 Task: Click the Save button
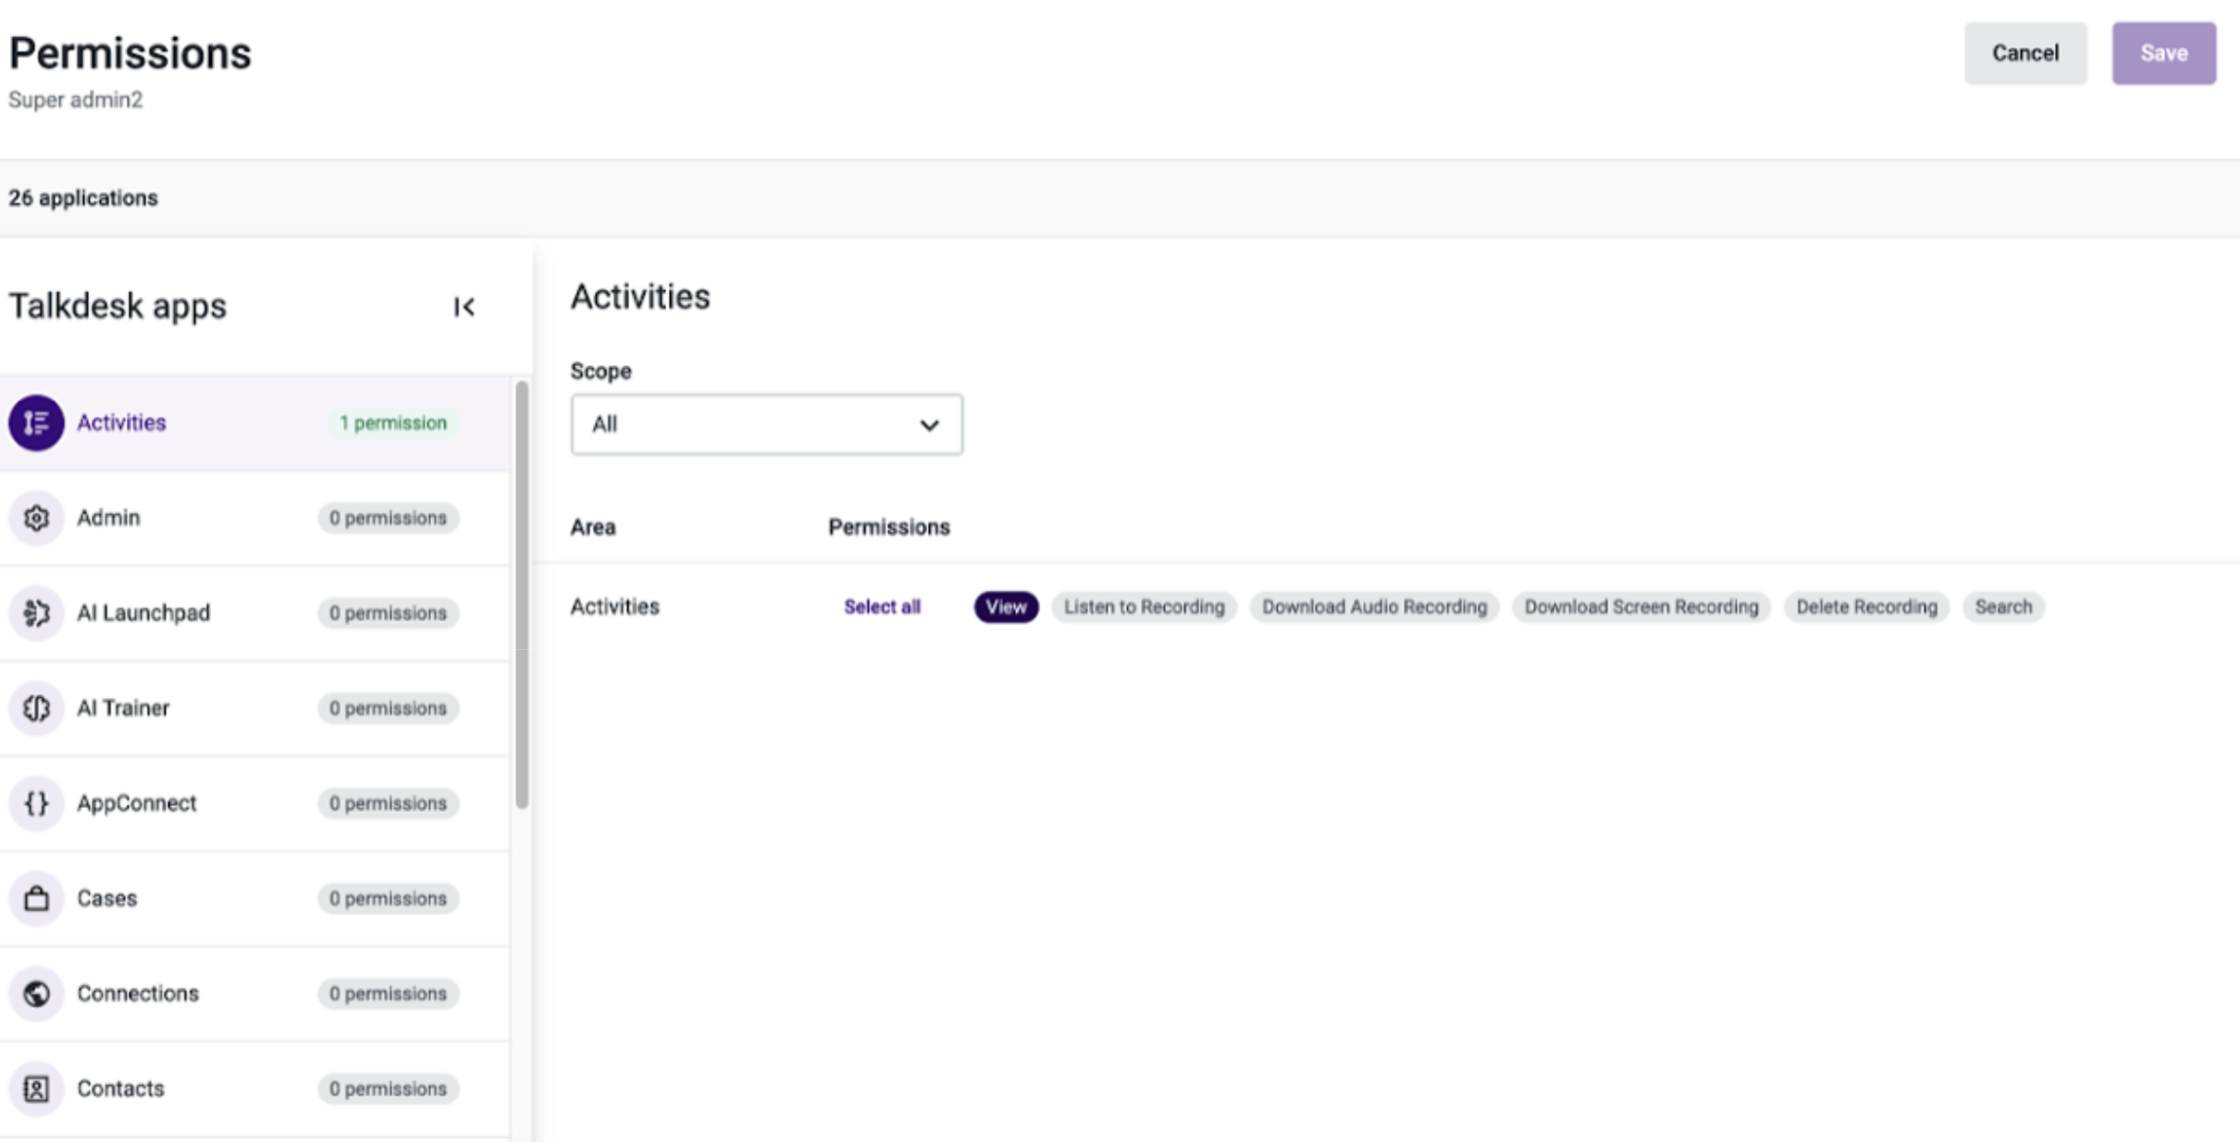tap(2164, 53)
